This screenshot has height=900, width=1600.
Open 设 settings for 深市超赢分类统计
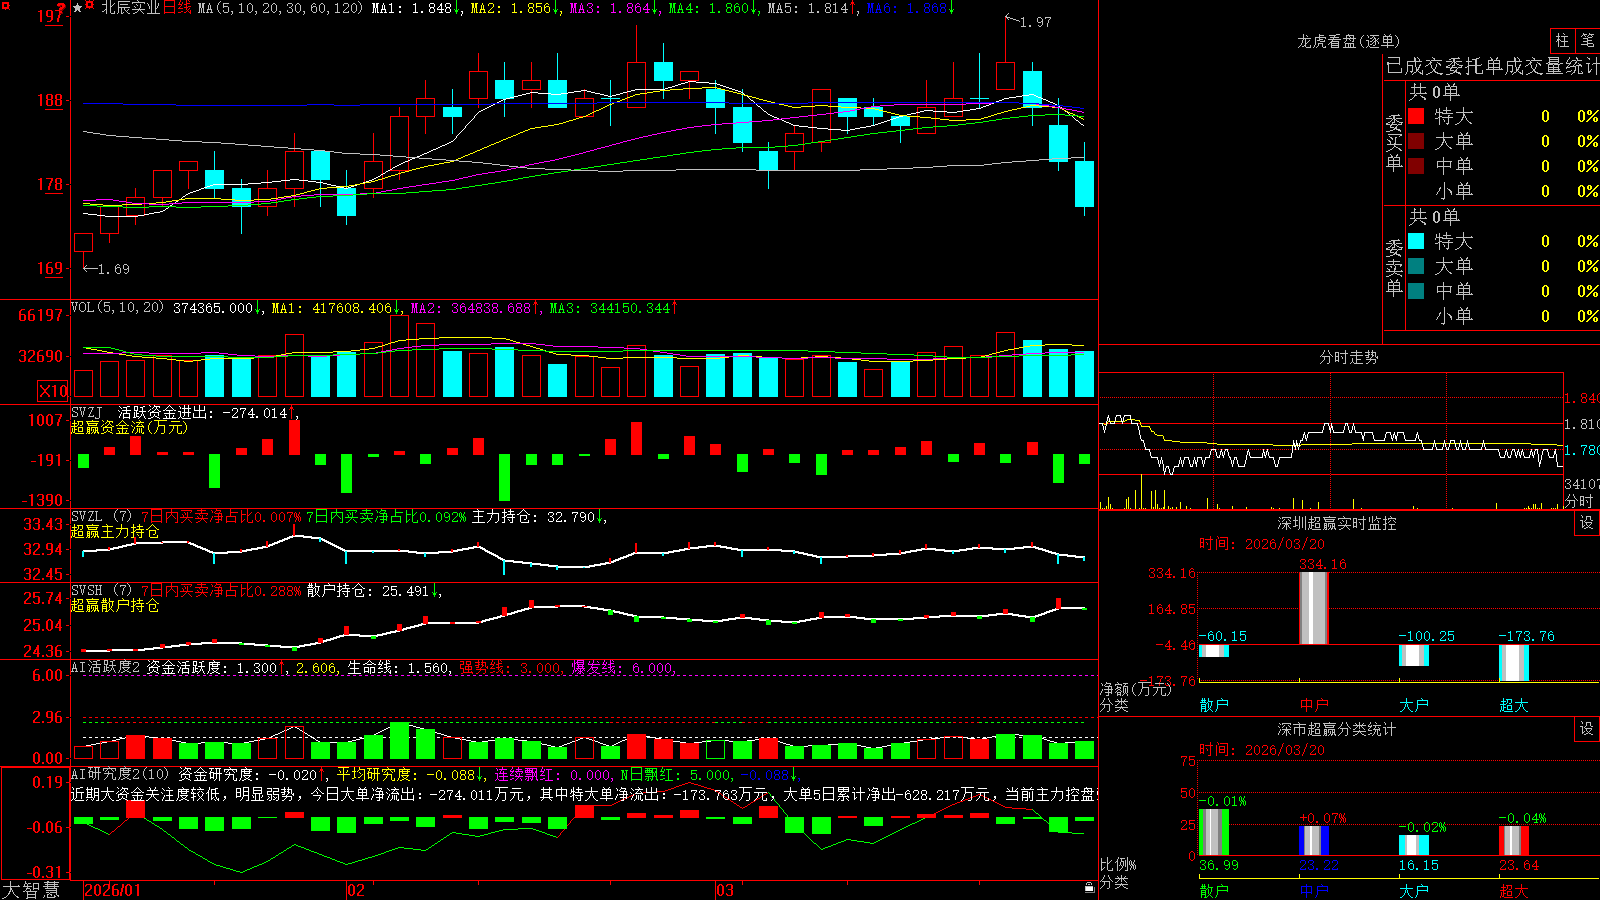coord(1587,729)
